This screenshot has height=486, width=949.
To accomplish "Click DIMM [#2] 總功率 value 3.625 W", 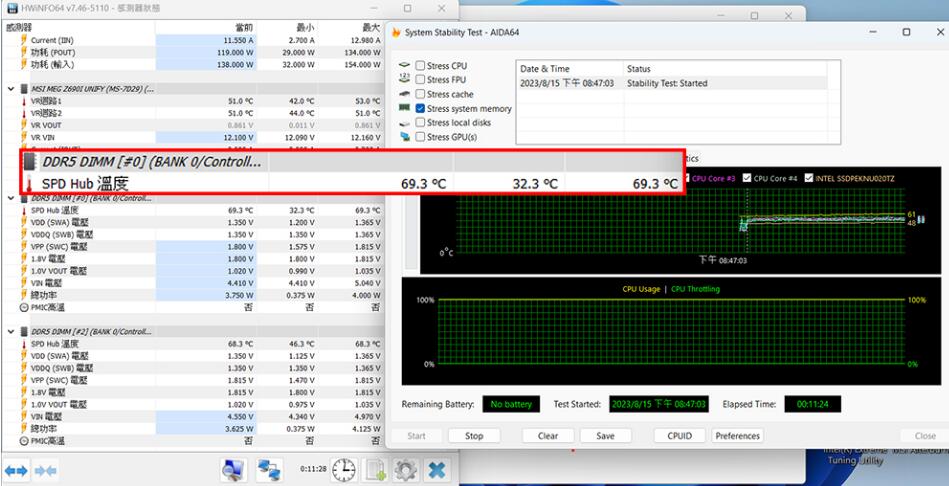I will [240, 429].
